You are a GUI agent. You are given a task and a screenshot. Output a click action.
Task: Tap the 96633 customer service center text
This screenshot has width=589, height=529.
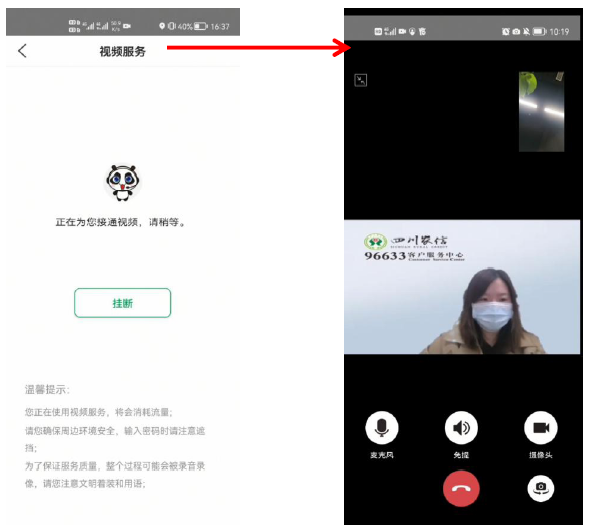pos(414,256)
